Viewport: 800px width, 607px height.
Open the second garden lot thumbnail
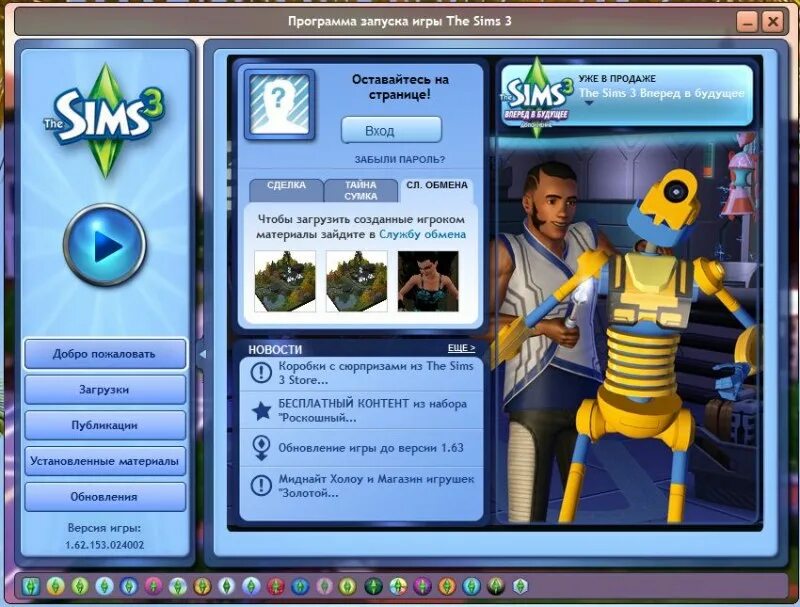tap(356, 281)
